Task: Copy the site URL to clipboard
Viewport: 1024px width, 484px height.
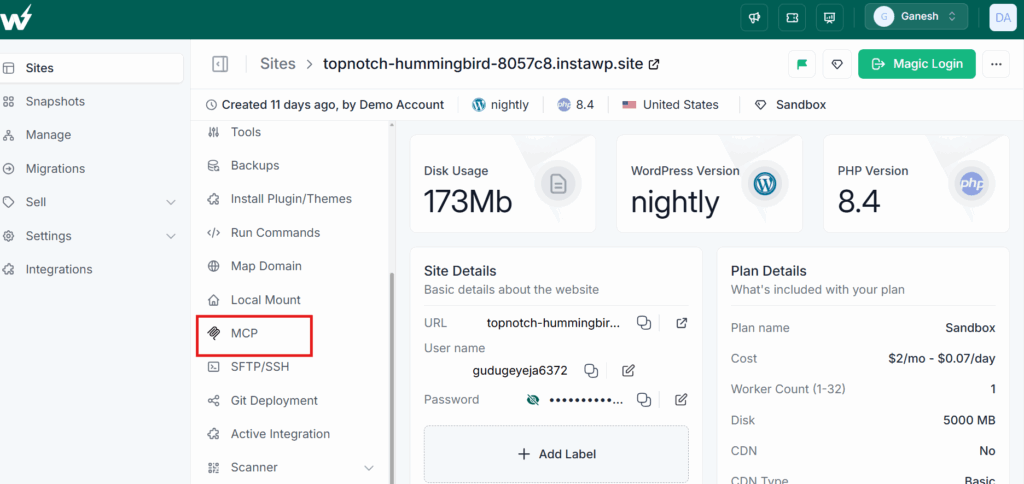Action: [644, 323]
